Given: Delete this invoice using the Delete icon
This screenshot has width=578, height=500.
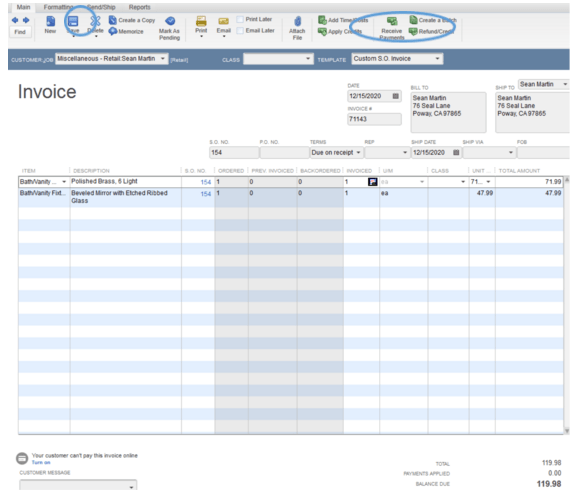Looking at the screenshot, I should [95, 21].
